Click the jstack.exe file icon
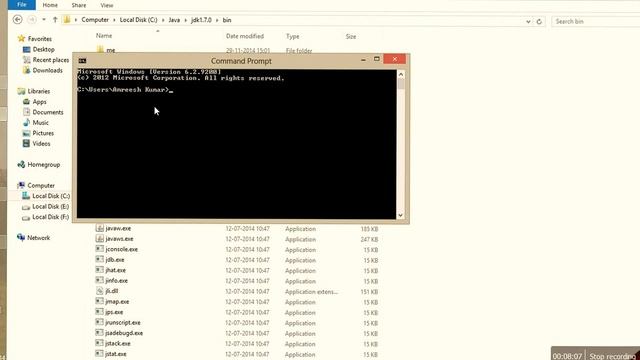The height and width of the screenshot is (360, 640). click(99, 343)
